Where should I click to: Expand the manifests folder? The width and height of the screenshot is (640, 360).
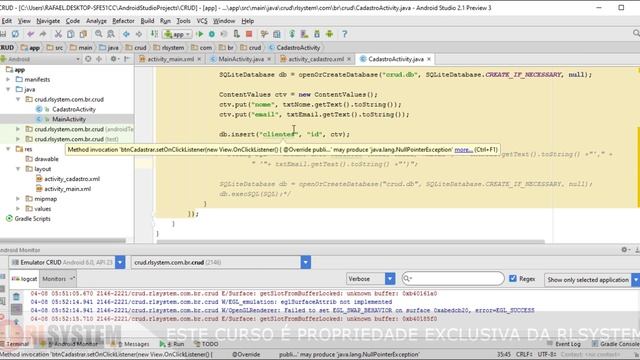pyautogui.click(x=8, y=80)
